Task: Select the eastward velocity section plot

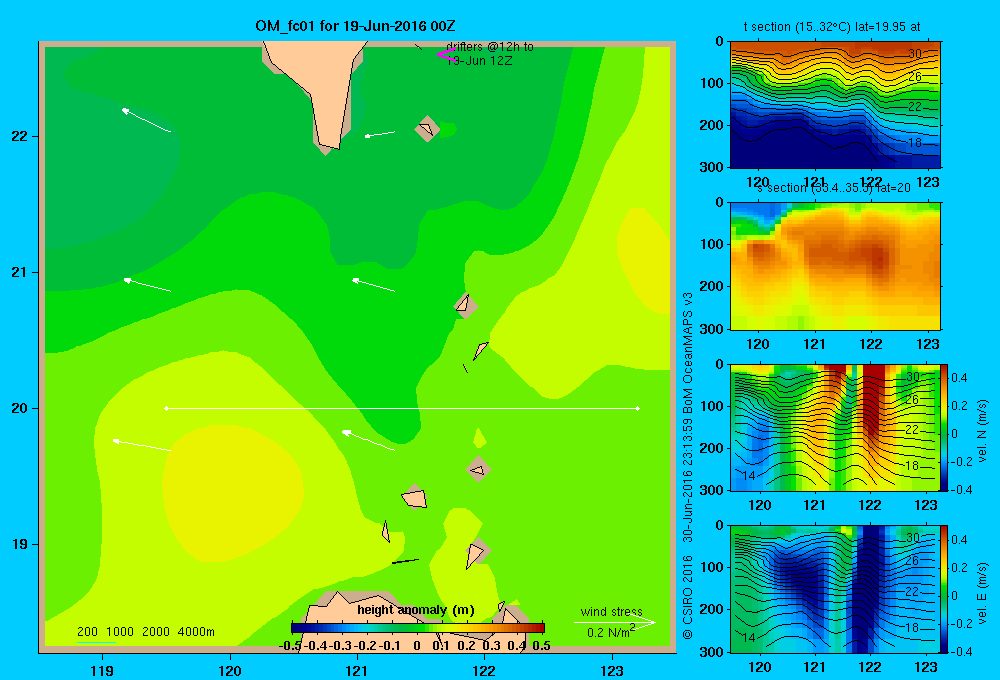Action: click(835, 589)
